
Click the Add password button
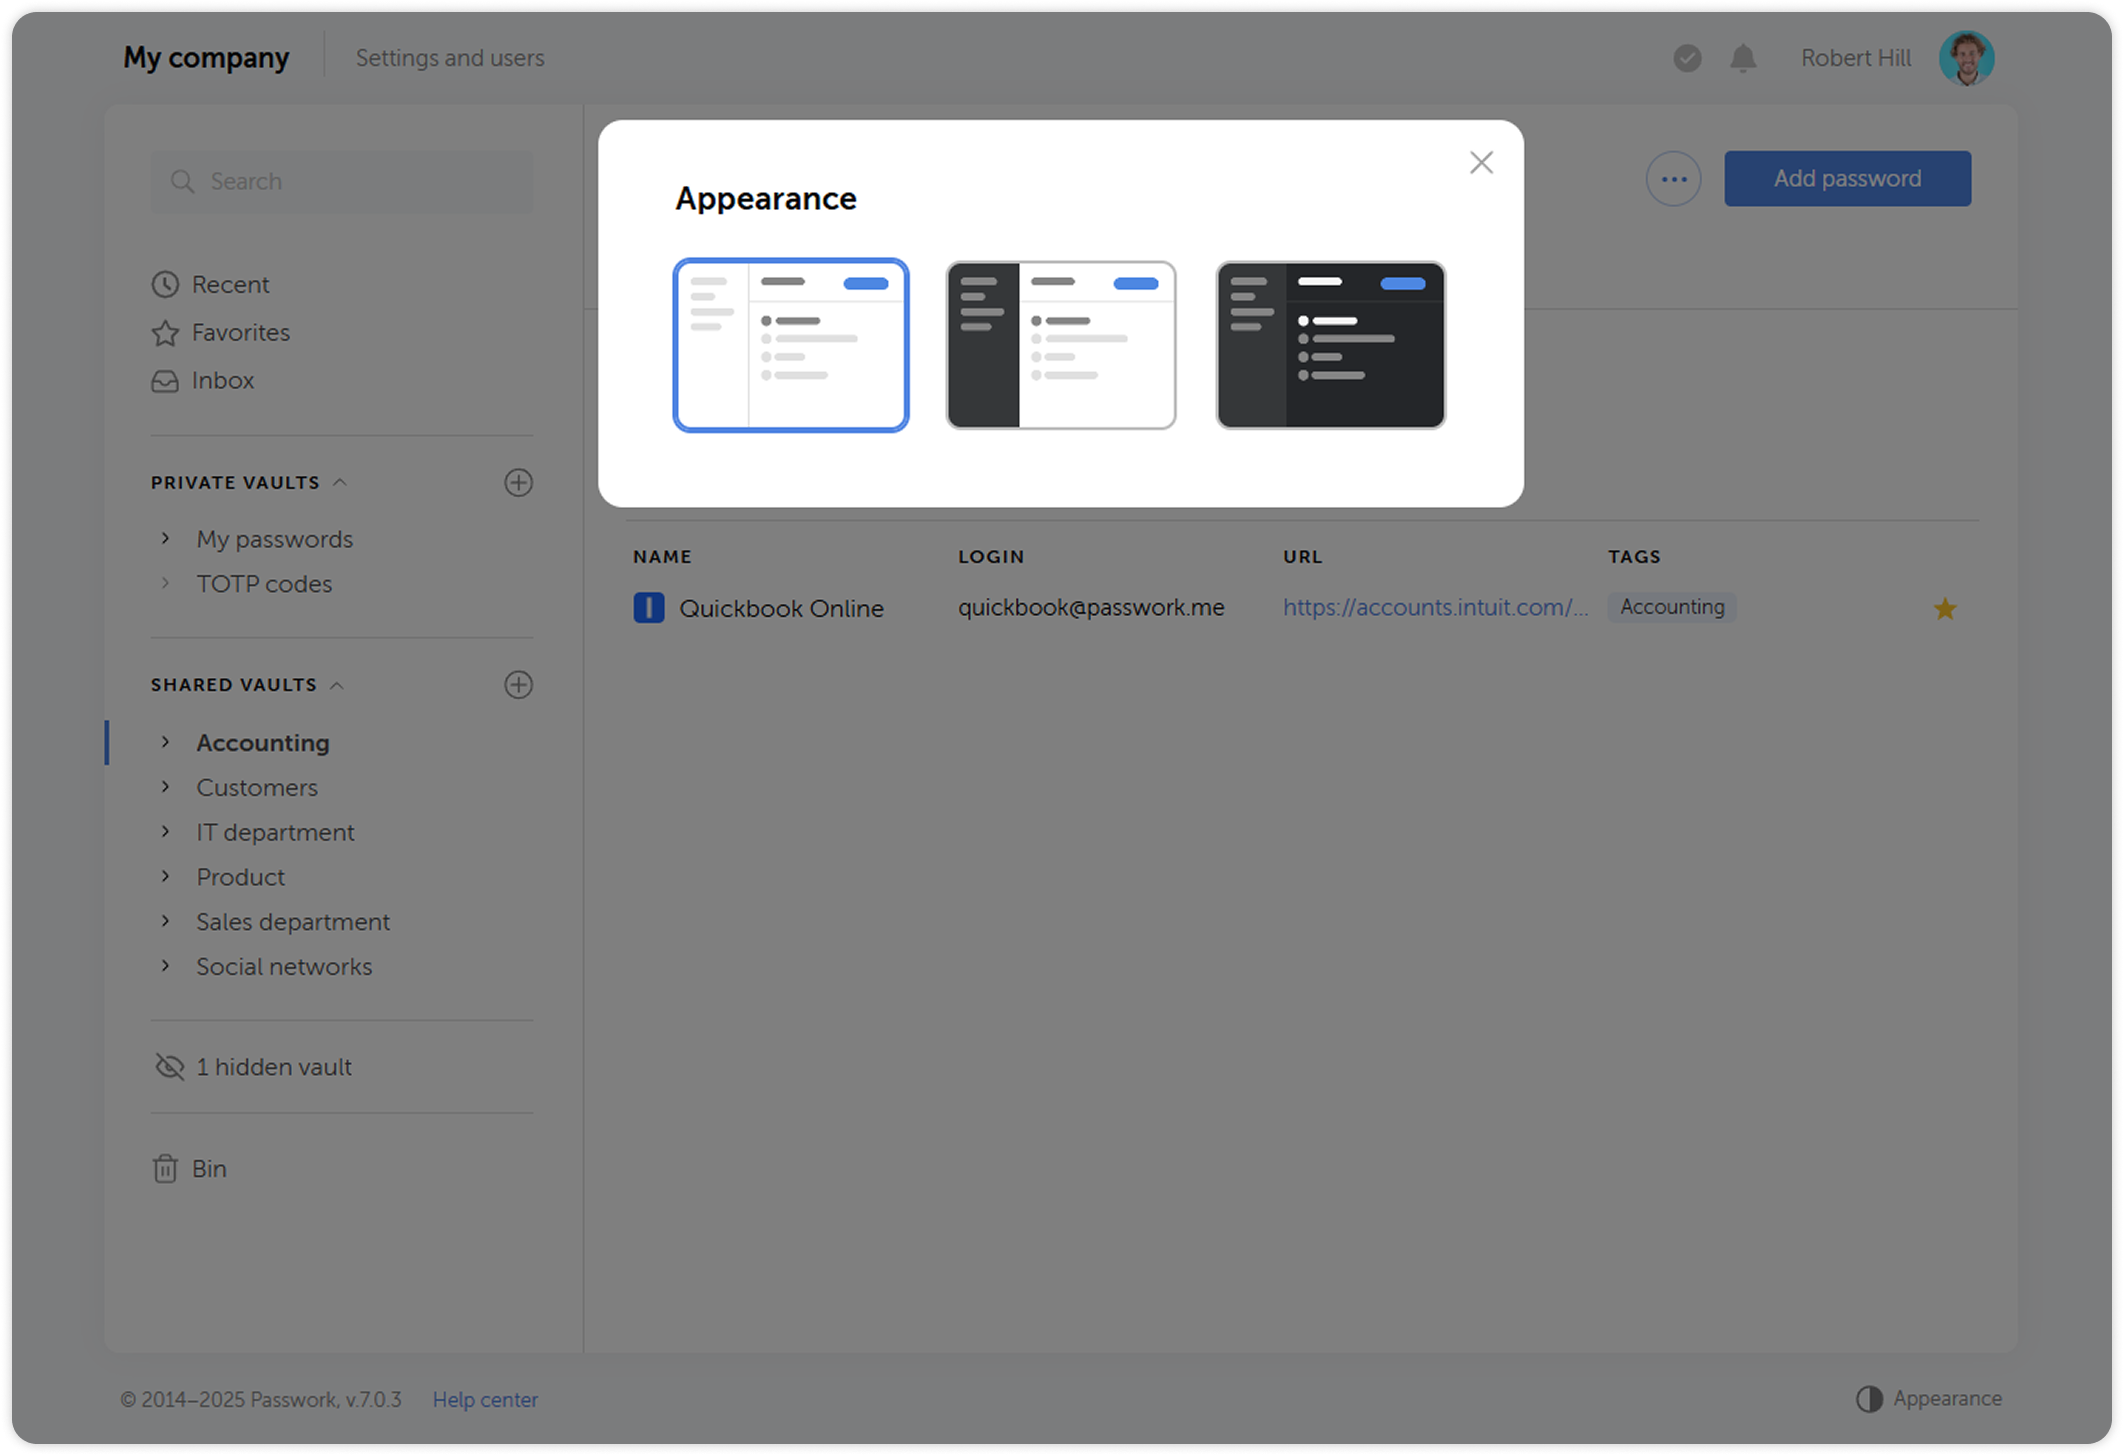(1846, 178)
